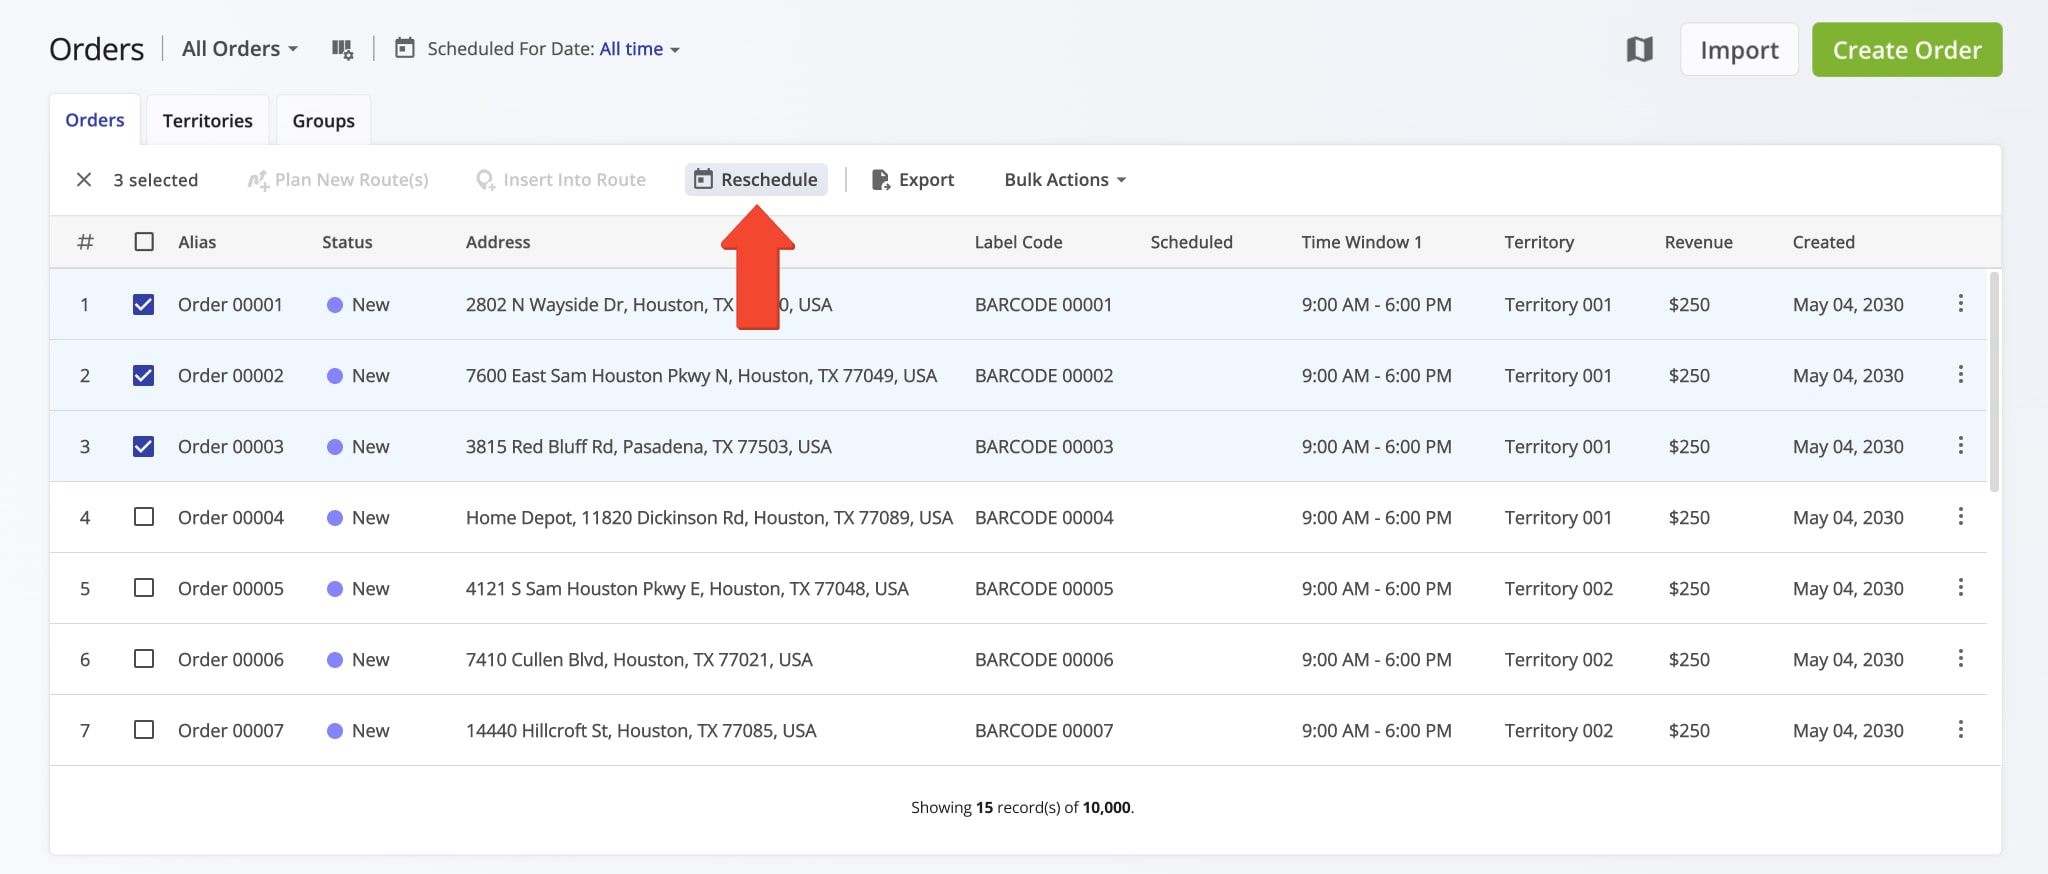Click address 7600 East Sam Houston Pkwy N
Image resolution: width=2048 pixels, height=874 pixels.
701,376
